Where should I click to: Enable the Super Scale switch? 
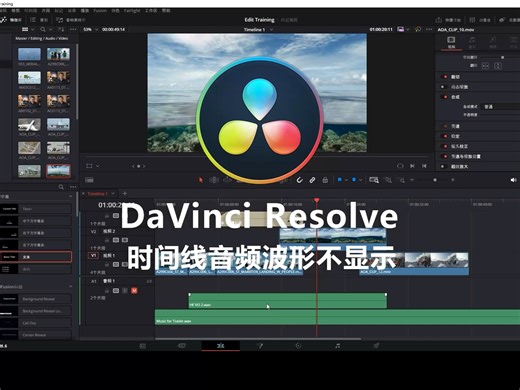(x=443, y=166)
